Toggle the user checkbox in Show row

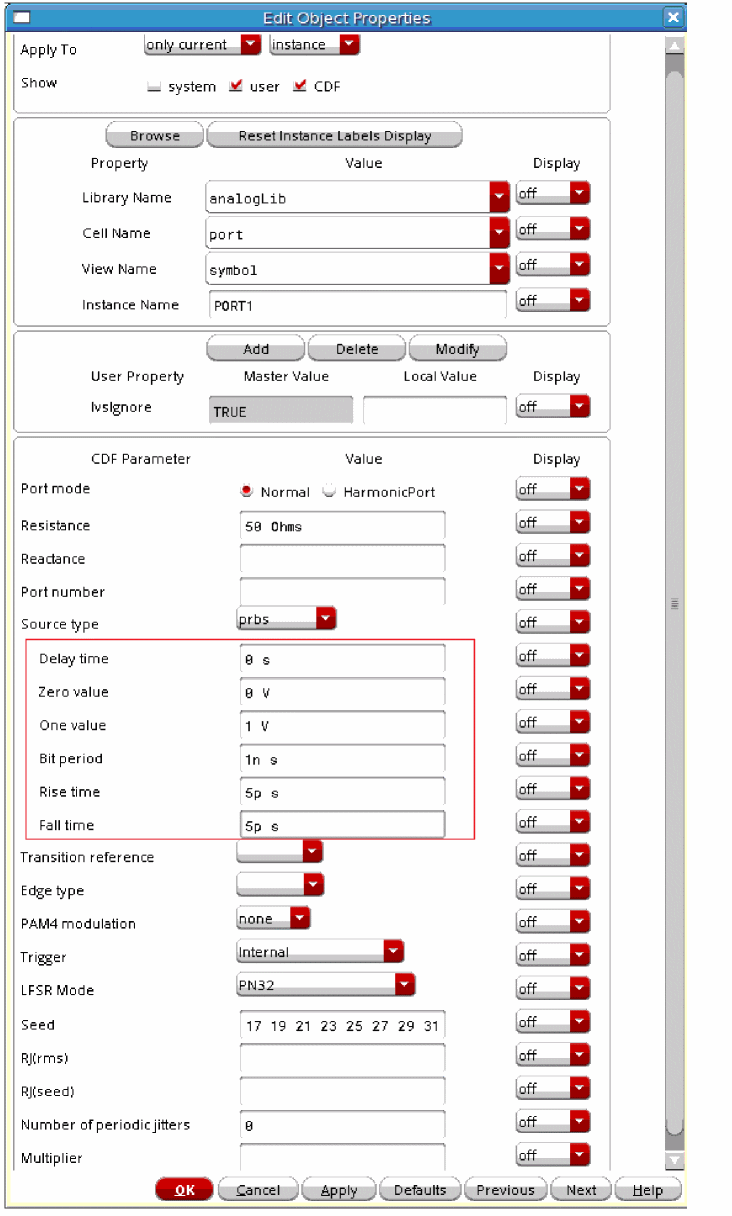click(236, 86)
